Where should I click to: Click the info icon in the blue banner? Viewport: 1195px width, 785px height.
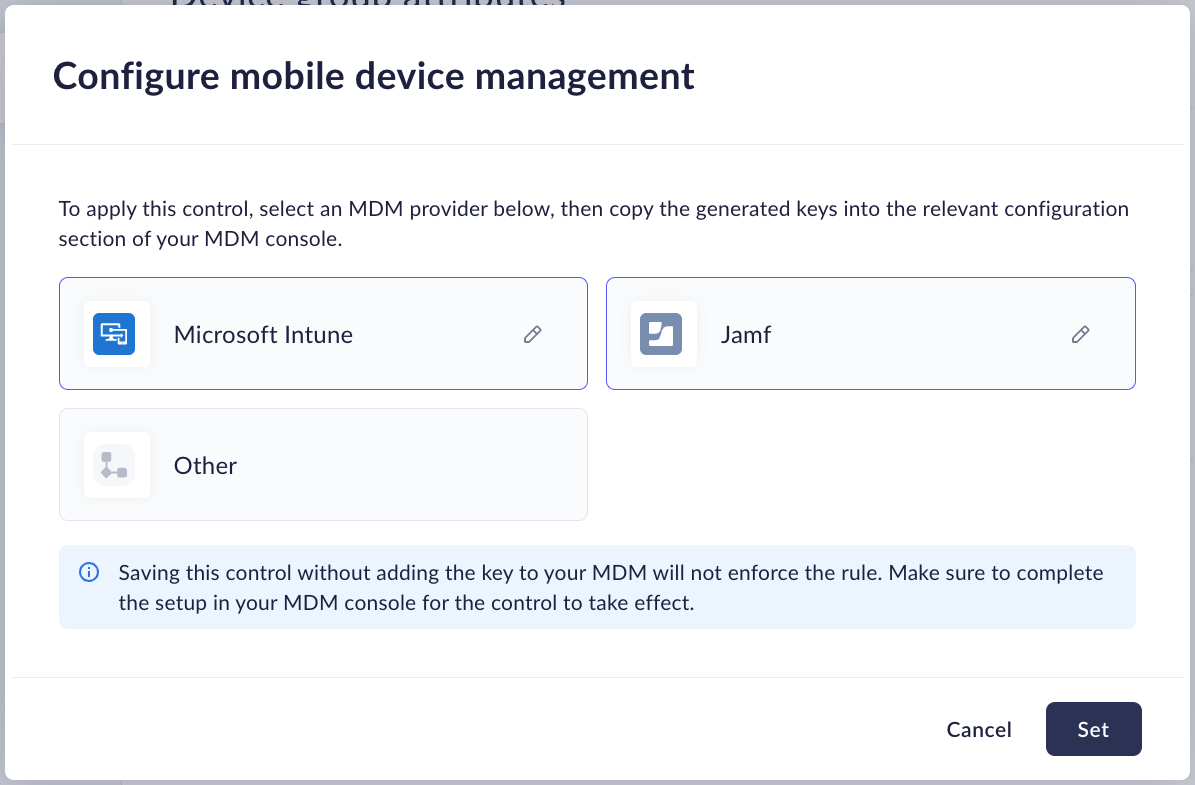tap(89, 573)
